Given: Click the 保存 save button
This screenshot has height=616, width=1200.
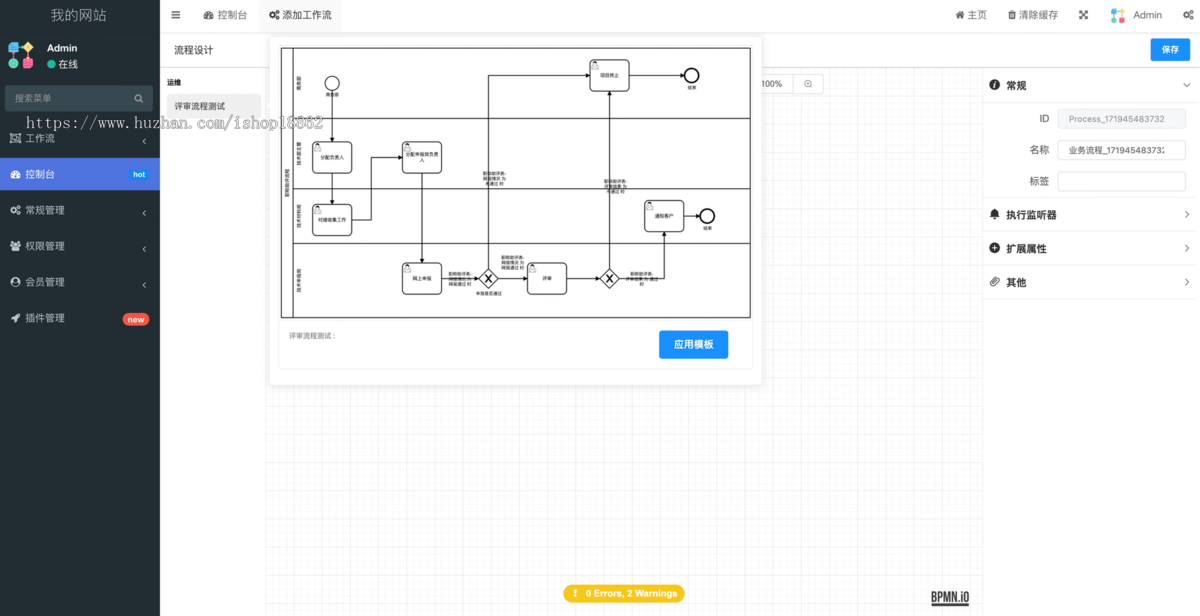Looking at the screenshot, I should click(x=1169, y=50).
